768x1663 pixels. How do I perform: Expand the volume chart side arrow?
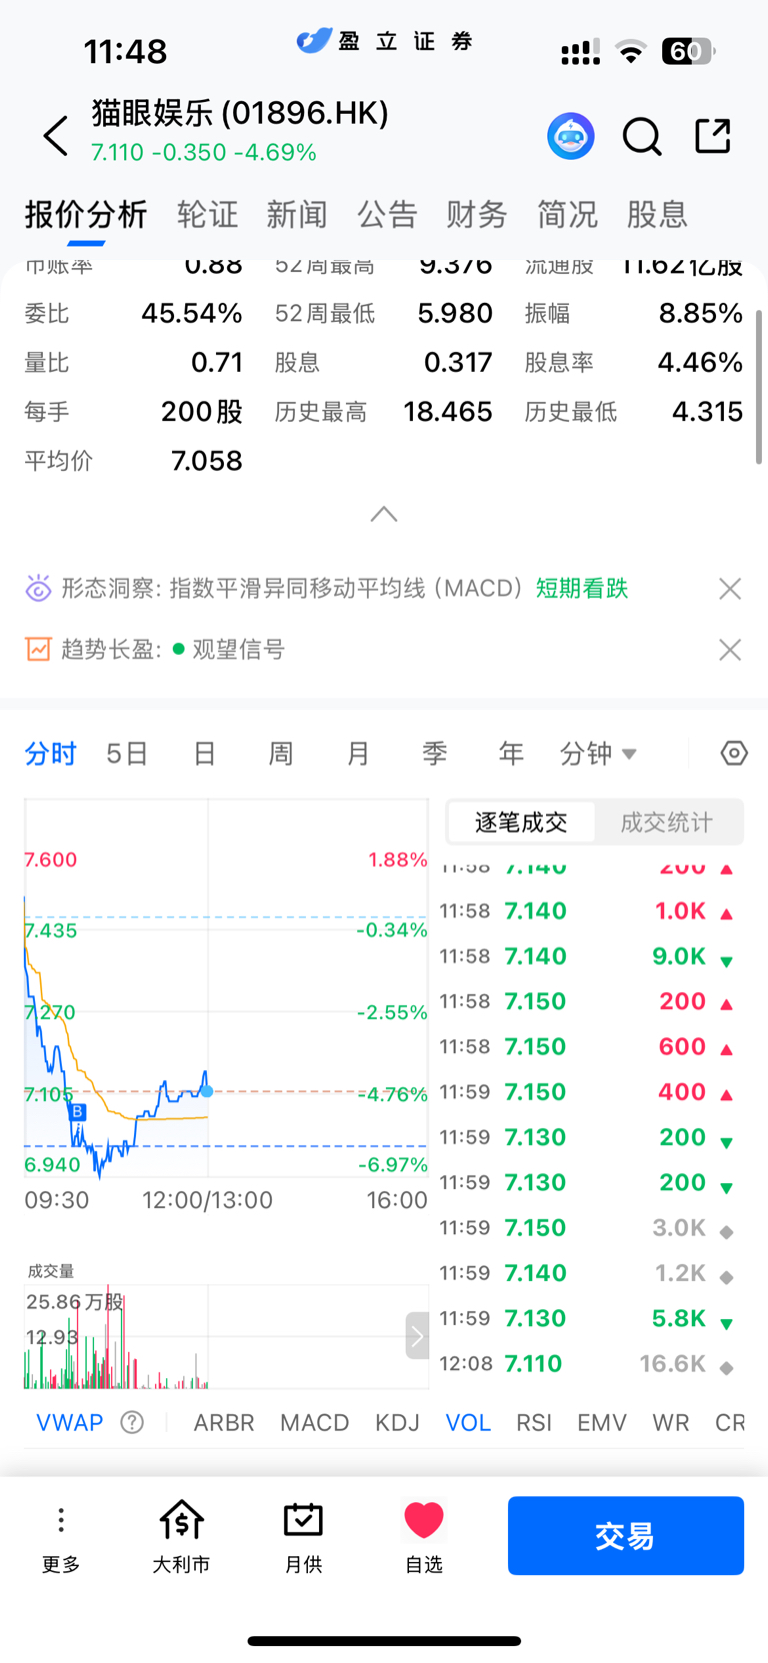(x=417, y=1336)
